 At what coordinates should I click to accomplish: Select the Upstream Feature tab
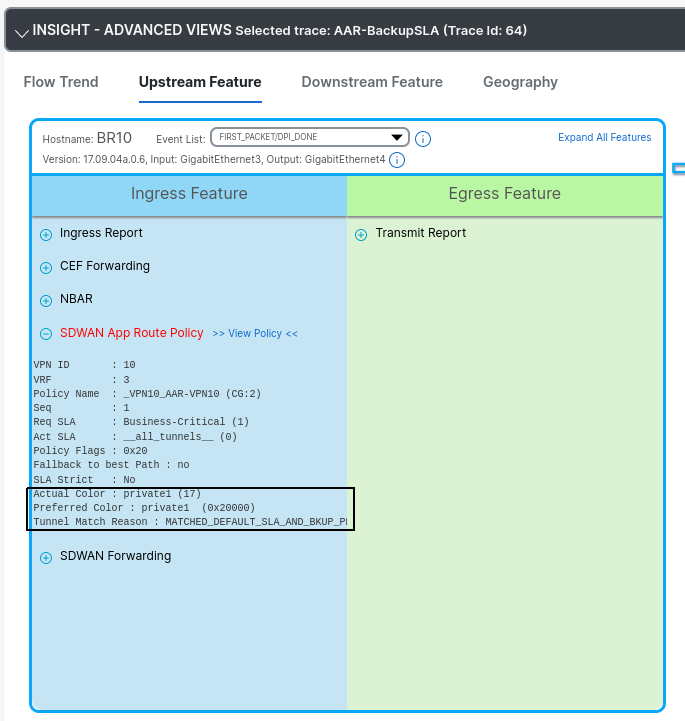[x=200, y=82]
